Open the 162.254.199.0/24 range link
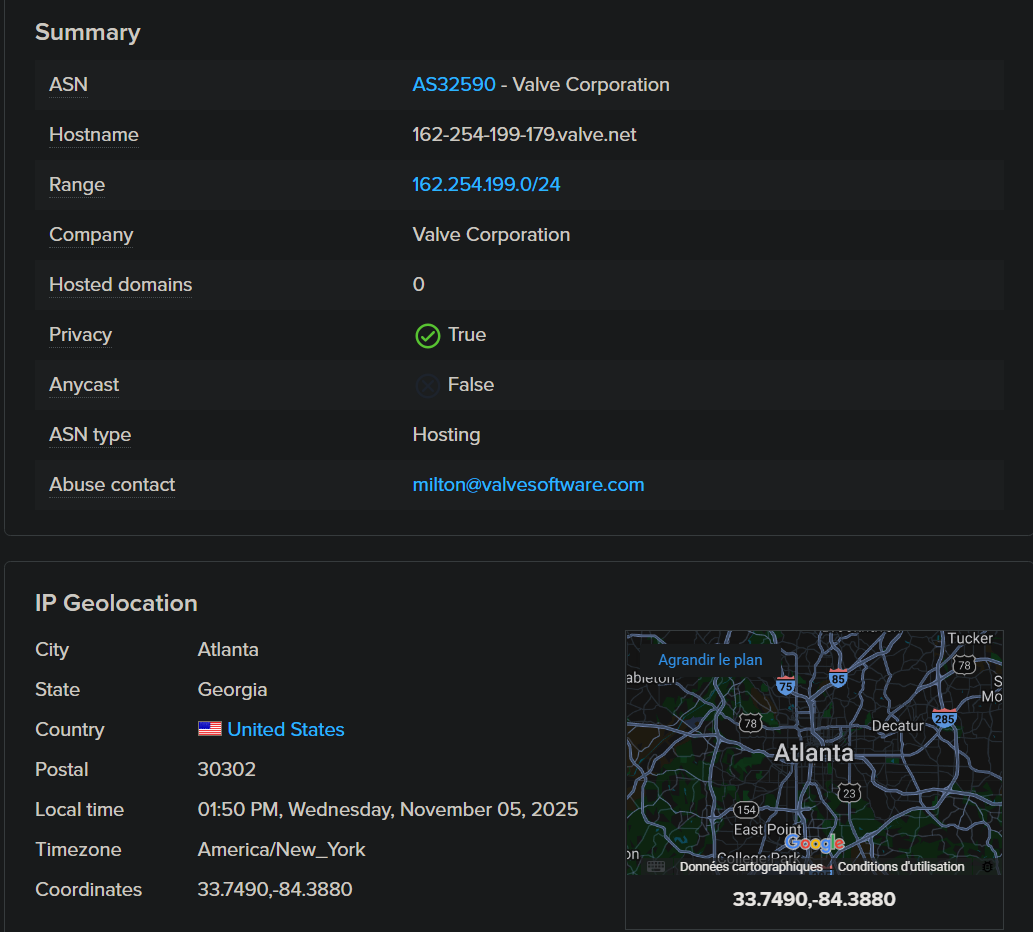 pyautogui.click(x=486, y=185)
